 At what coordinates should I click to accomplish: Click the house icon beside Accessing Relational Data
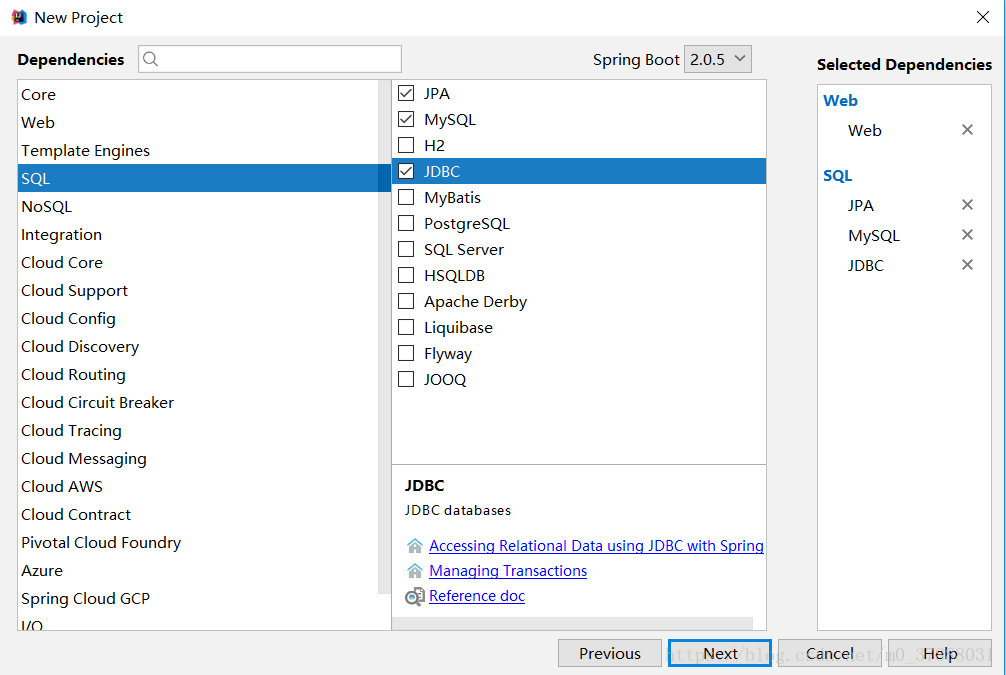pos(415,546)
